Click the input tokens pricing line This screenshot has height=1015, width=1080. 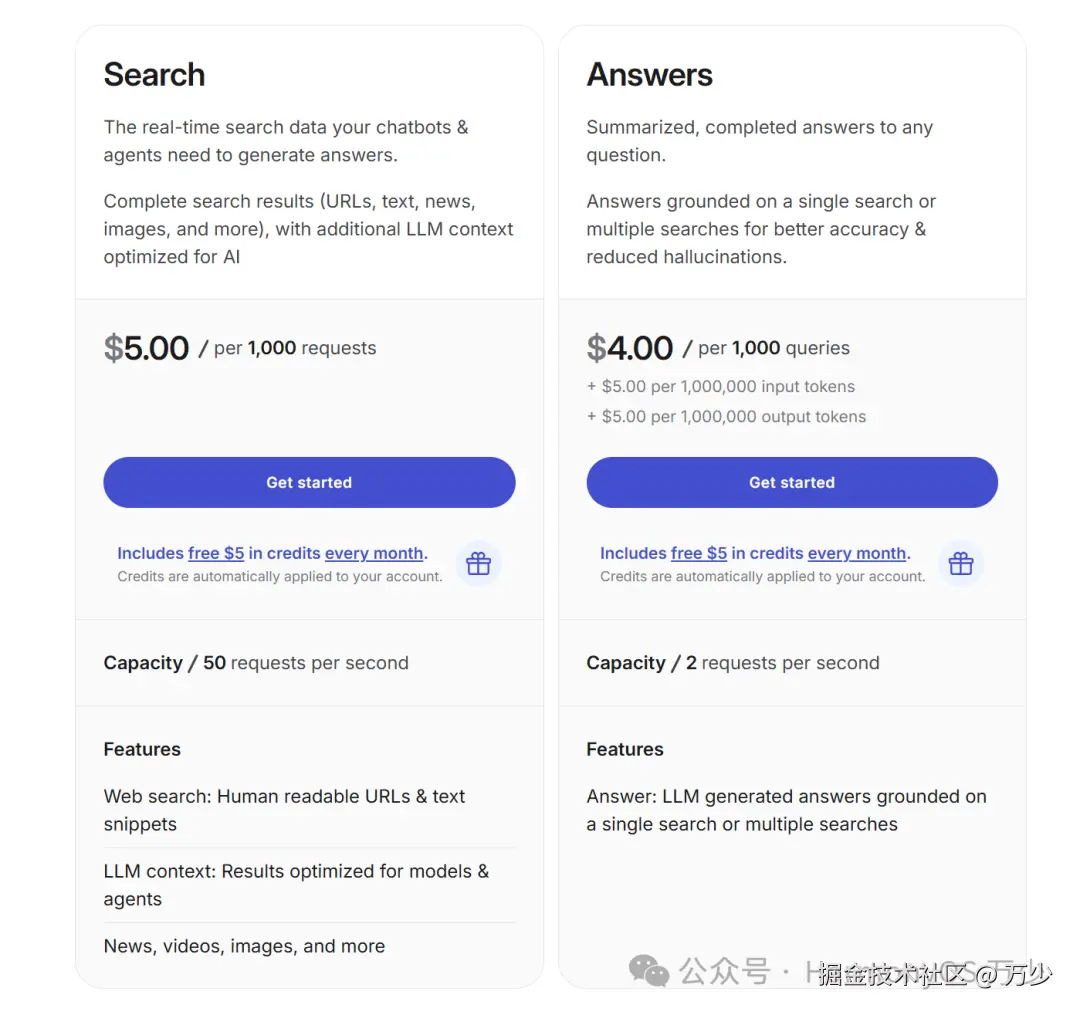coord(721,386)
